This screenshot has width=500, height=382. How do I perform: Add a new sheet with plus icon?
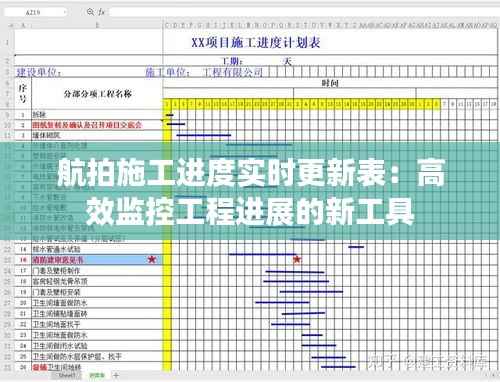(116, 375)
